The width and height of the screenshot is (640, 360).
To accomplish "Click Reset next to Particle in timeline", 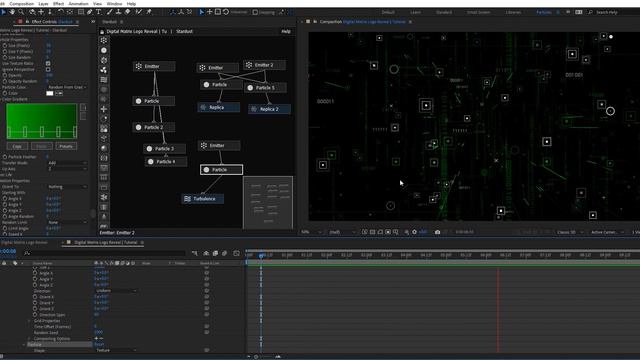I will pyautogui.click(x=99, y=344).
